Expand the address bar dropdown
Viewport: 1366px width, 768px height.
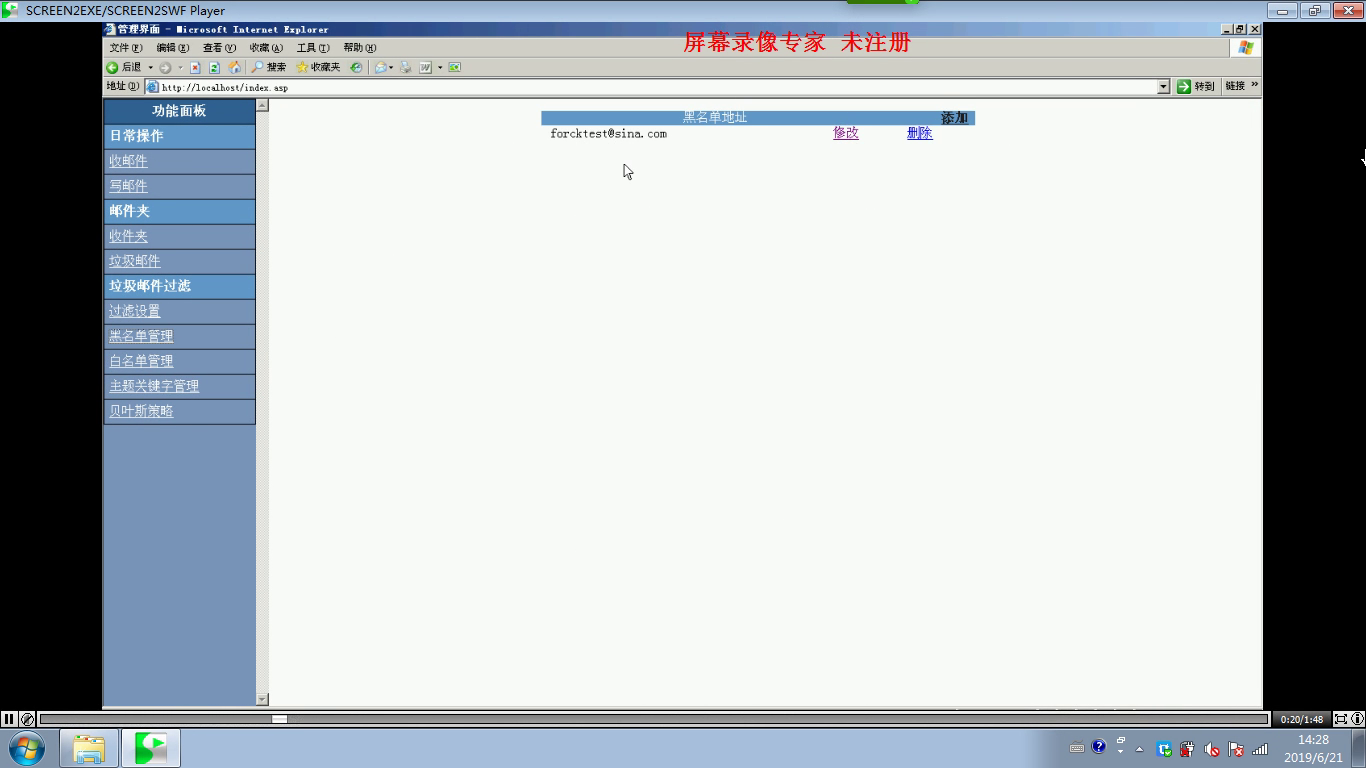[1163, 87]
